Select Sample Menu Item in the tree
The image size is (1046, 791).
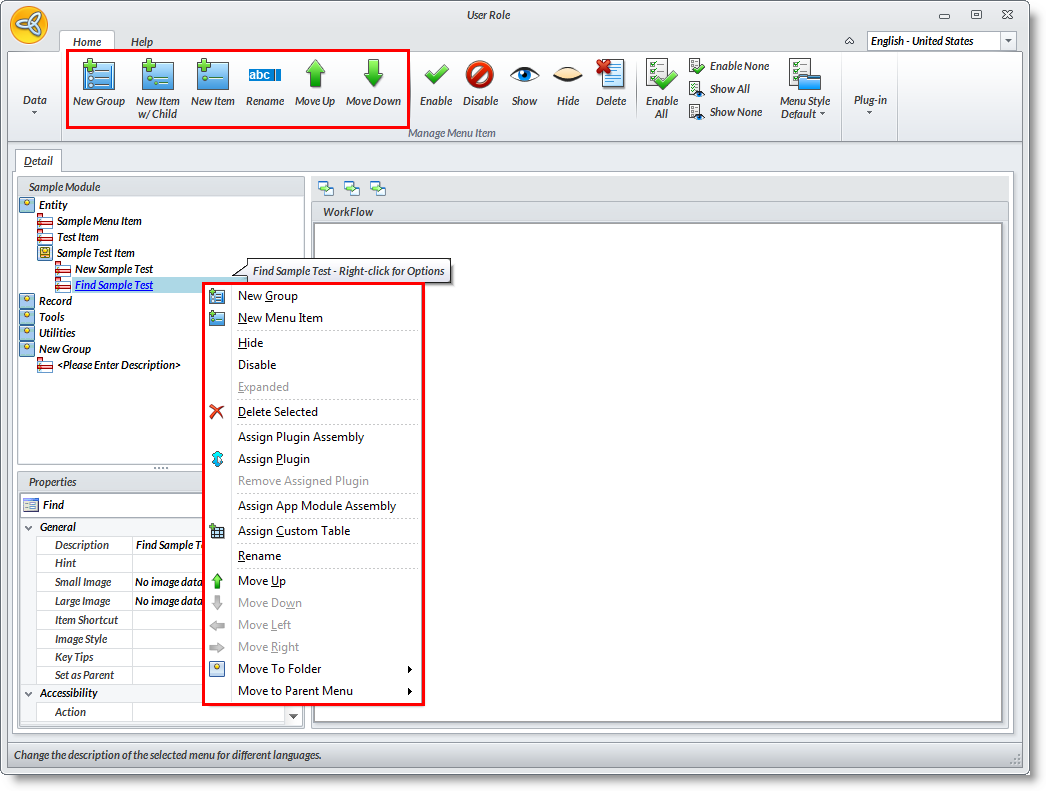[x=99, y=221]
